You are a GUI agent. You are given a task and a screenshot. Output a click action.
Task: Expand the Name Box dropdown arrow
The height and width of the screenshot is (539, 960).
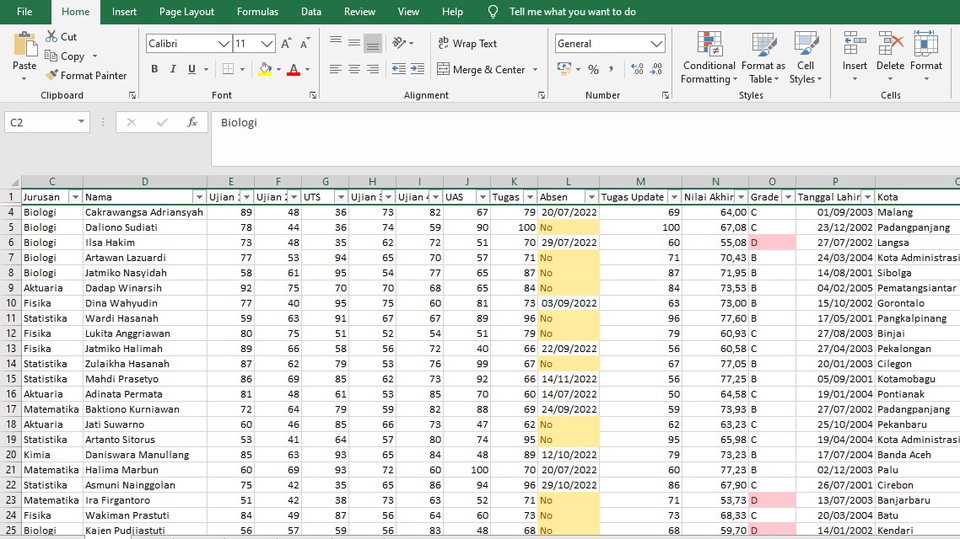point(81,122)
